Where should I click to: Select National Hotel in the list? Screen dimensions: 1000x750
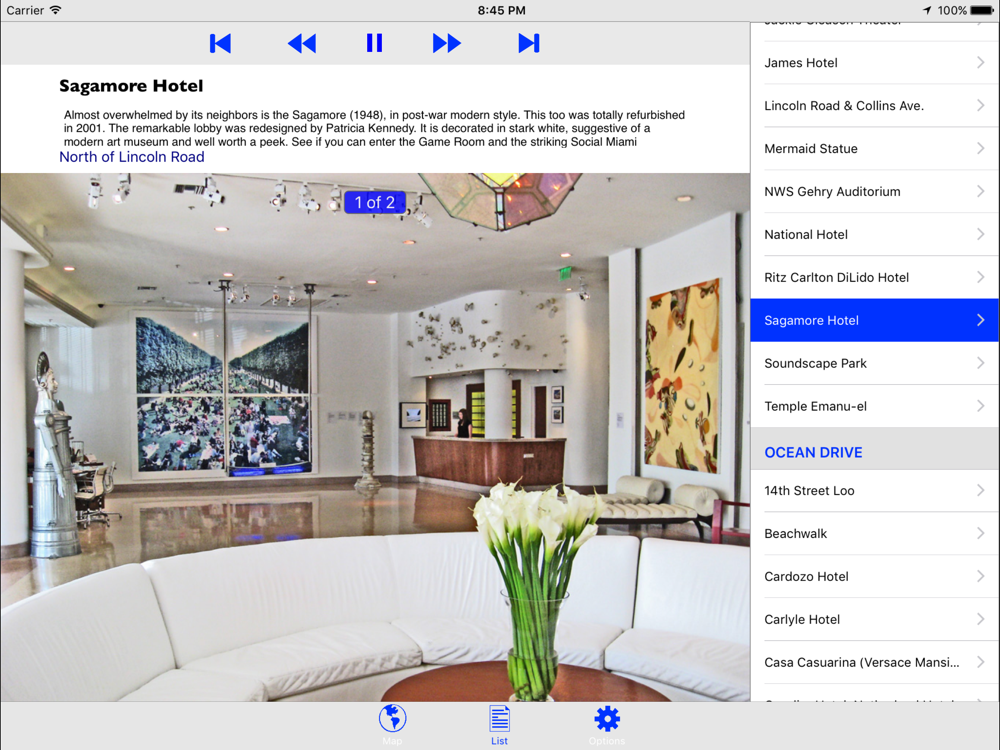(x=874, y=235)
